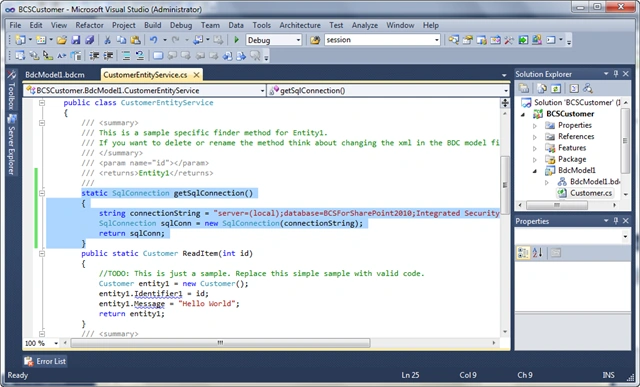The image size is (640, 387).
Task: Click the Comment out selected lines icon
Action: (126, 56)
